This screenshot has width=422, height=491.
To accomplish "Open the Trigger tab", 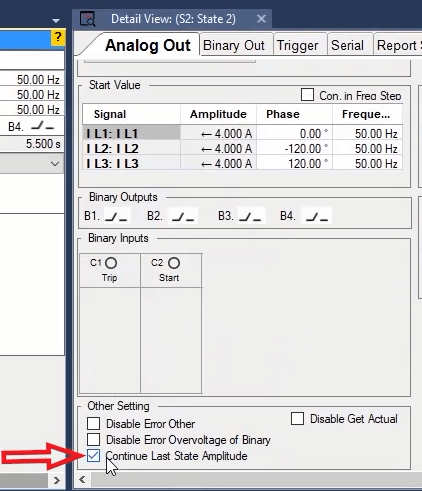I will coord(298,45).
